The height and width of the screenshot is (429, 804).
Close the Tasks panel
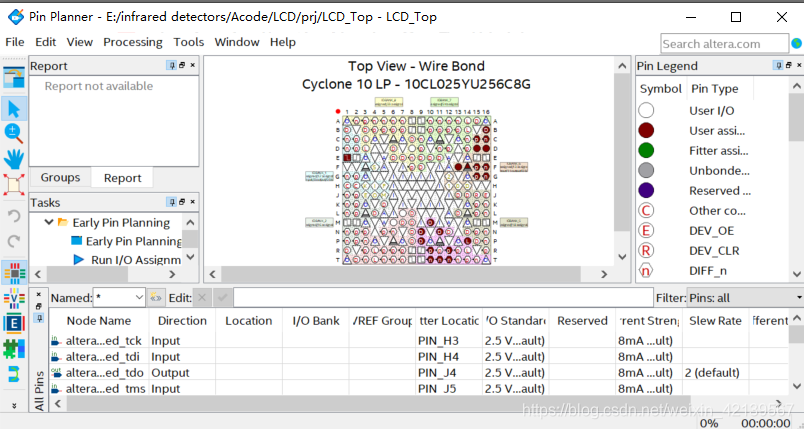pyautogui.click(x=193, y=202)
